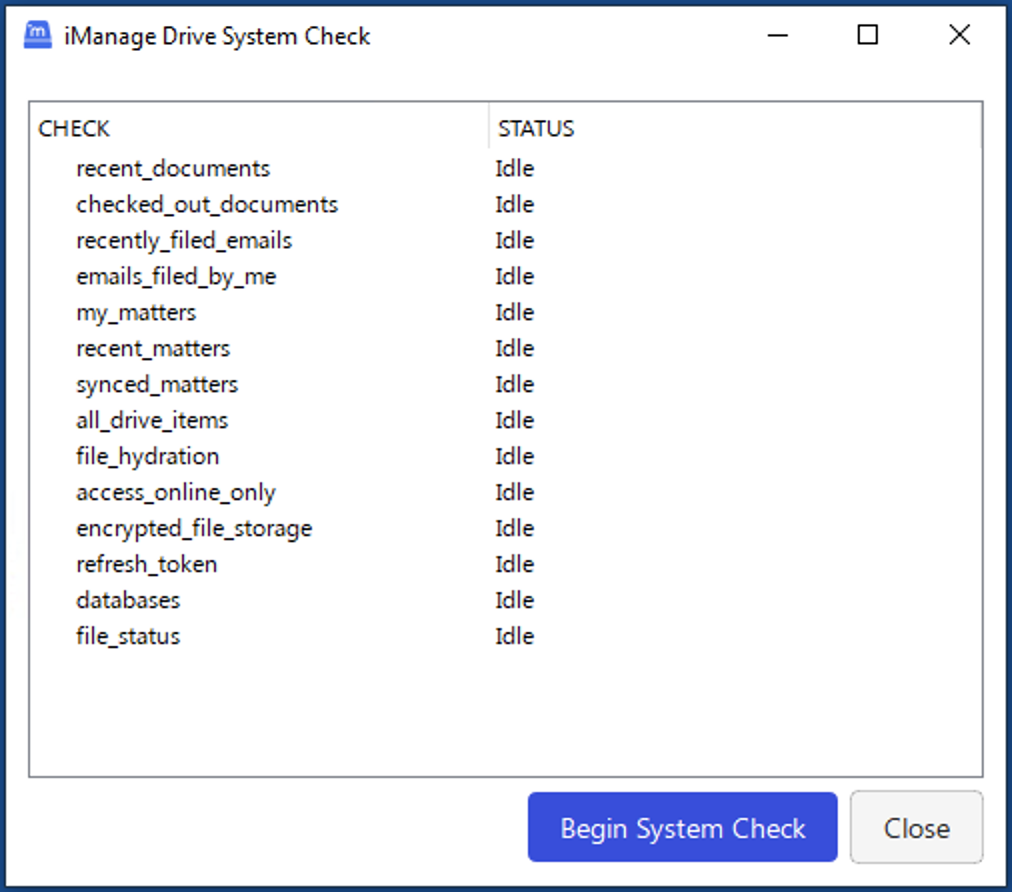Click the STATUS column header
Image resolution: width=1012 pixels, height=892 pixels.
point(536,129)
